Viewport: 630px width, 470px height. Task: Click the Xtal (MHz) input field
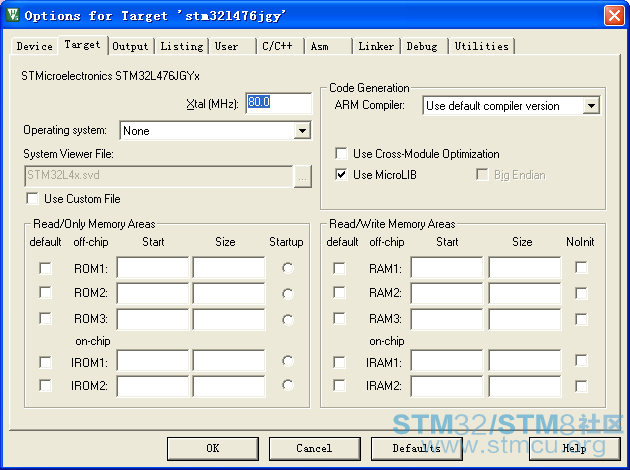tap(278, 103)
